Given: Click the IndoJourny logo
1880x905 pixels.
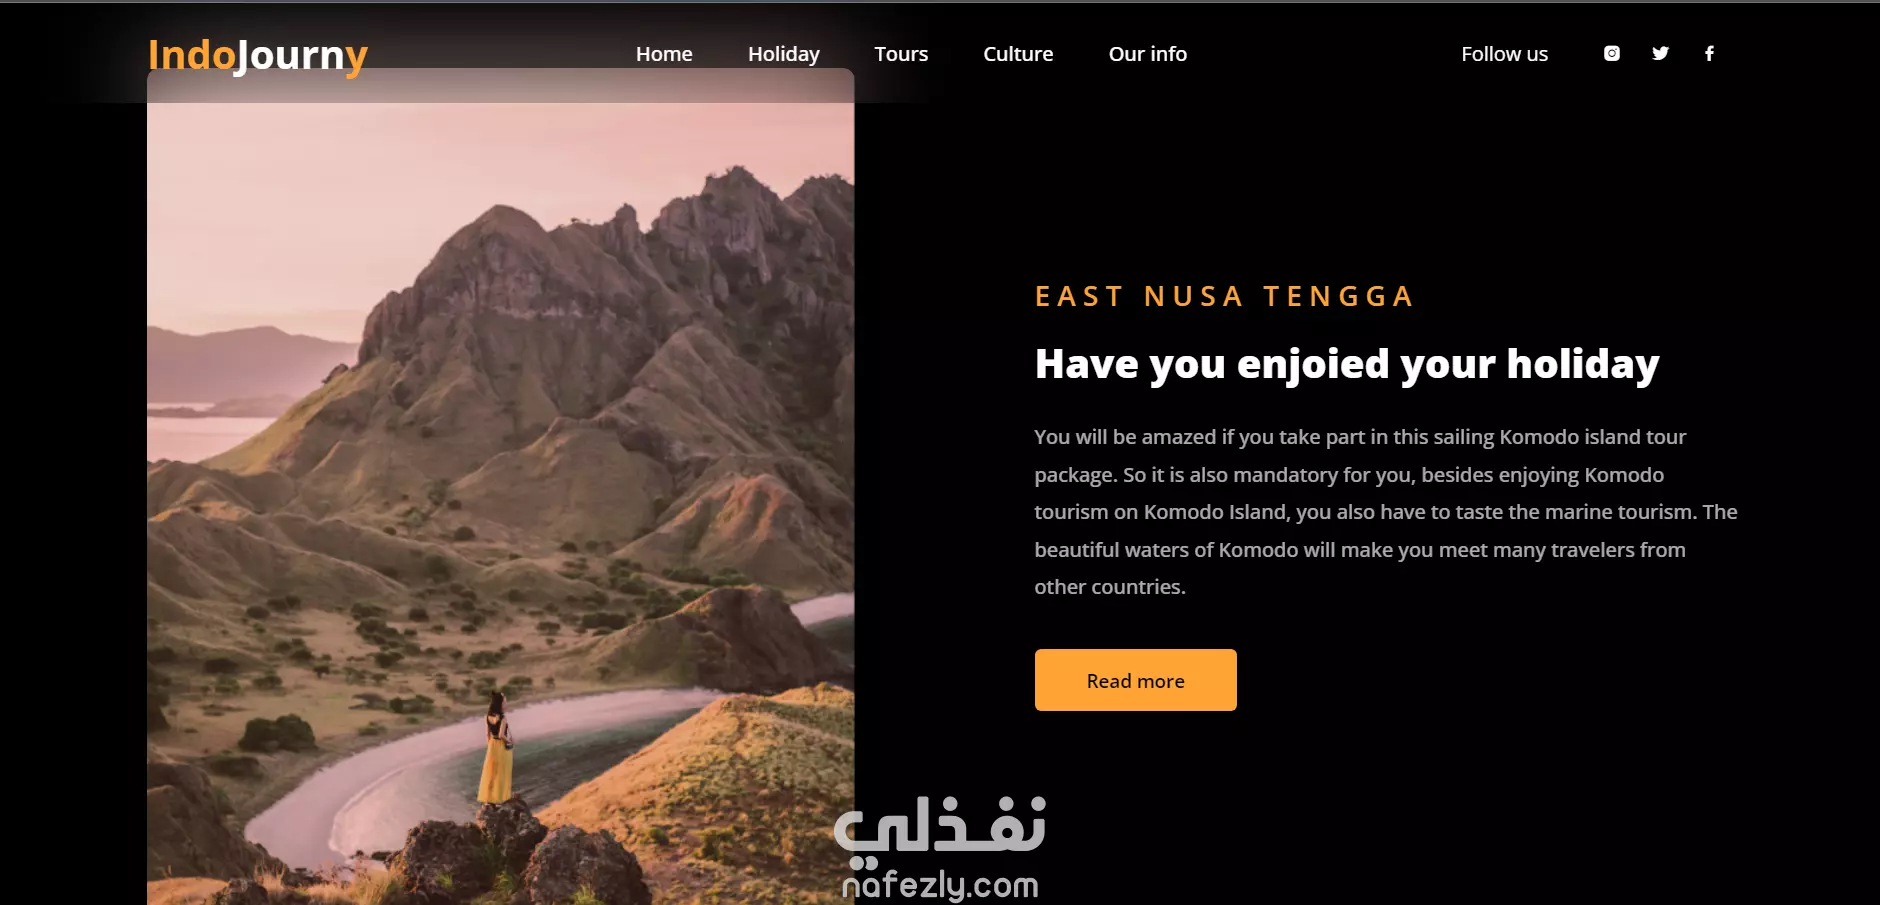Looking at the screenshot, I should pos(258,55).
